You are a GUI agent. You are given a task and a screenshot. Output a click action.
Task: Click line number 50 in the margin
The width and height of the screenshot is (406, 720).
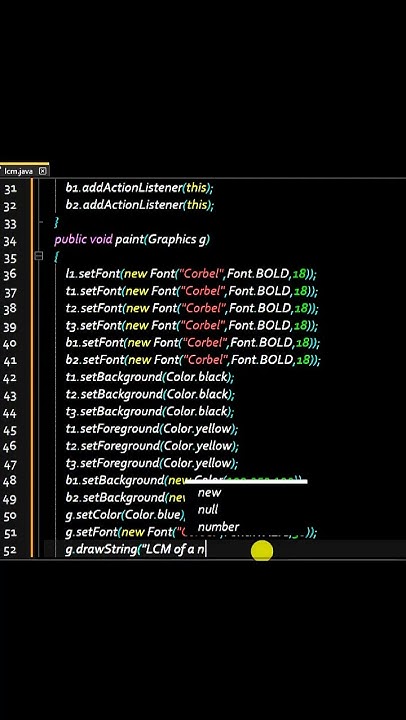tap(10, 515)
